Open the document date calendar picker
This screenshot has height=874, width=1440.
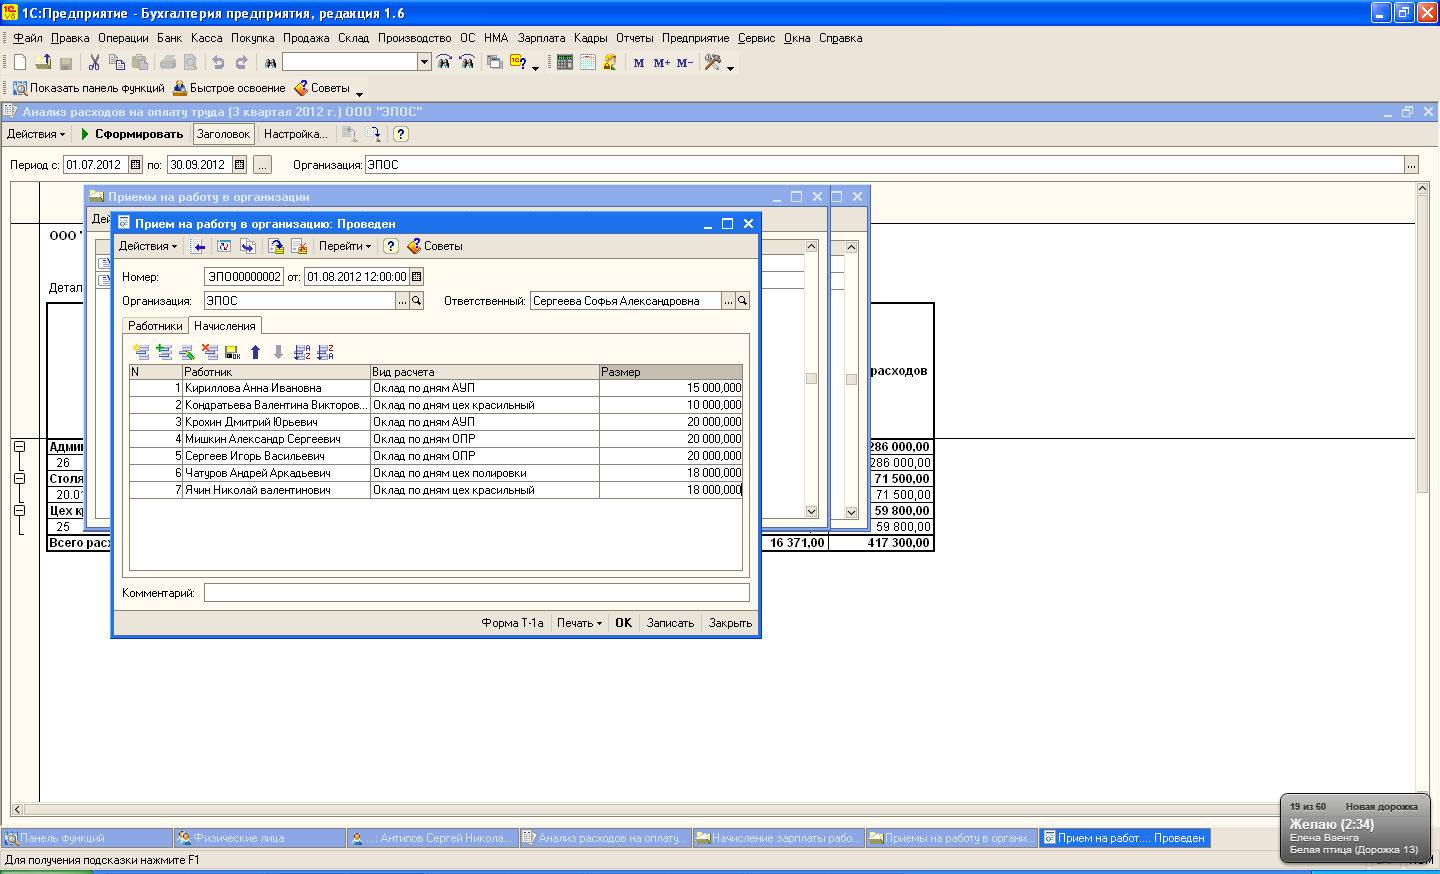click(417, 277)
